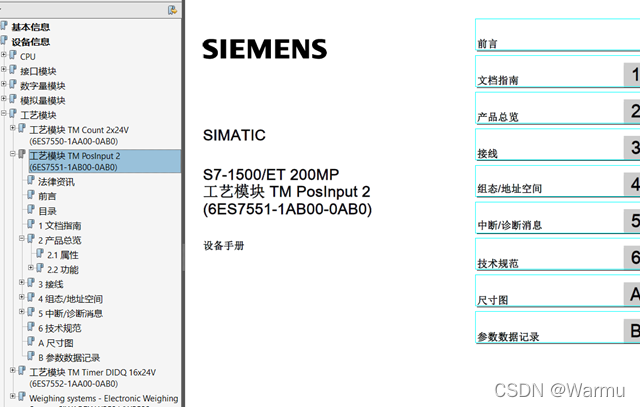Open the 设备信息 bookmark
This screenshot has height=407, width=640.
(31, 42)
